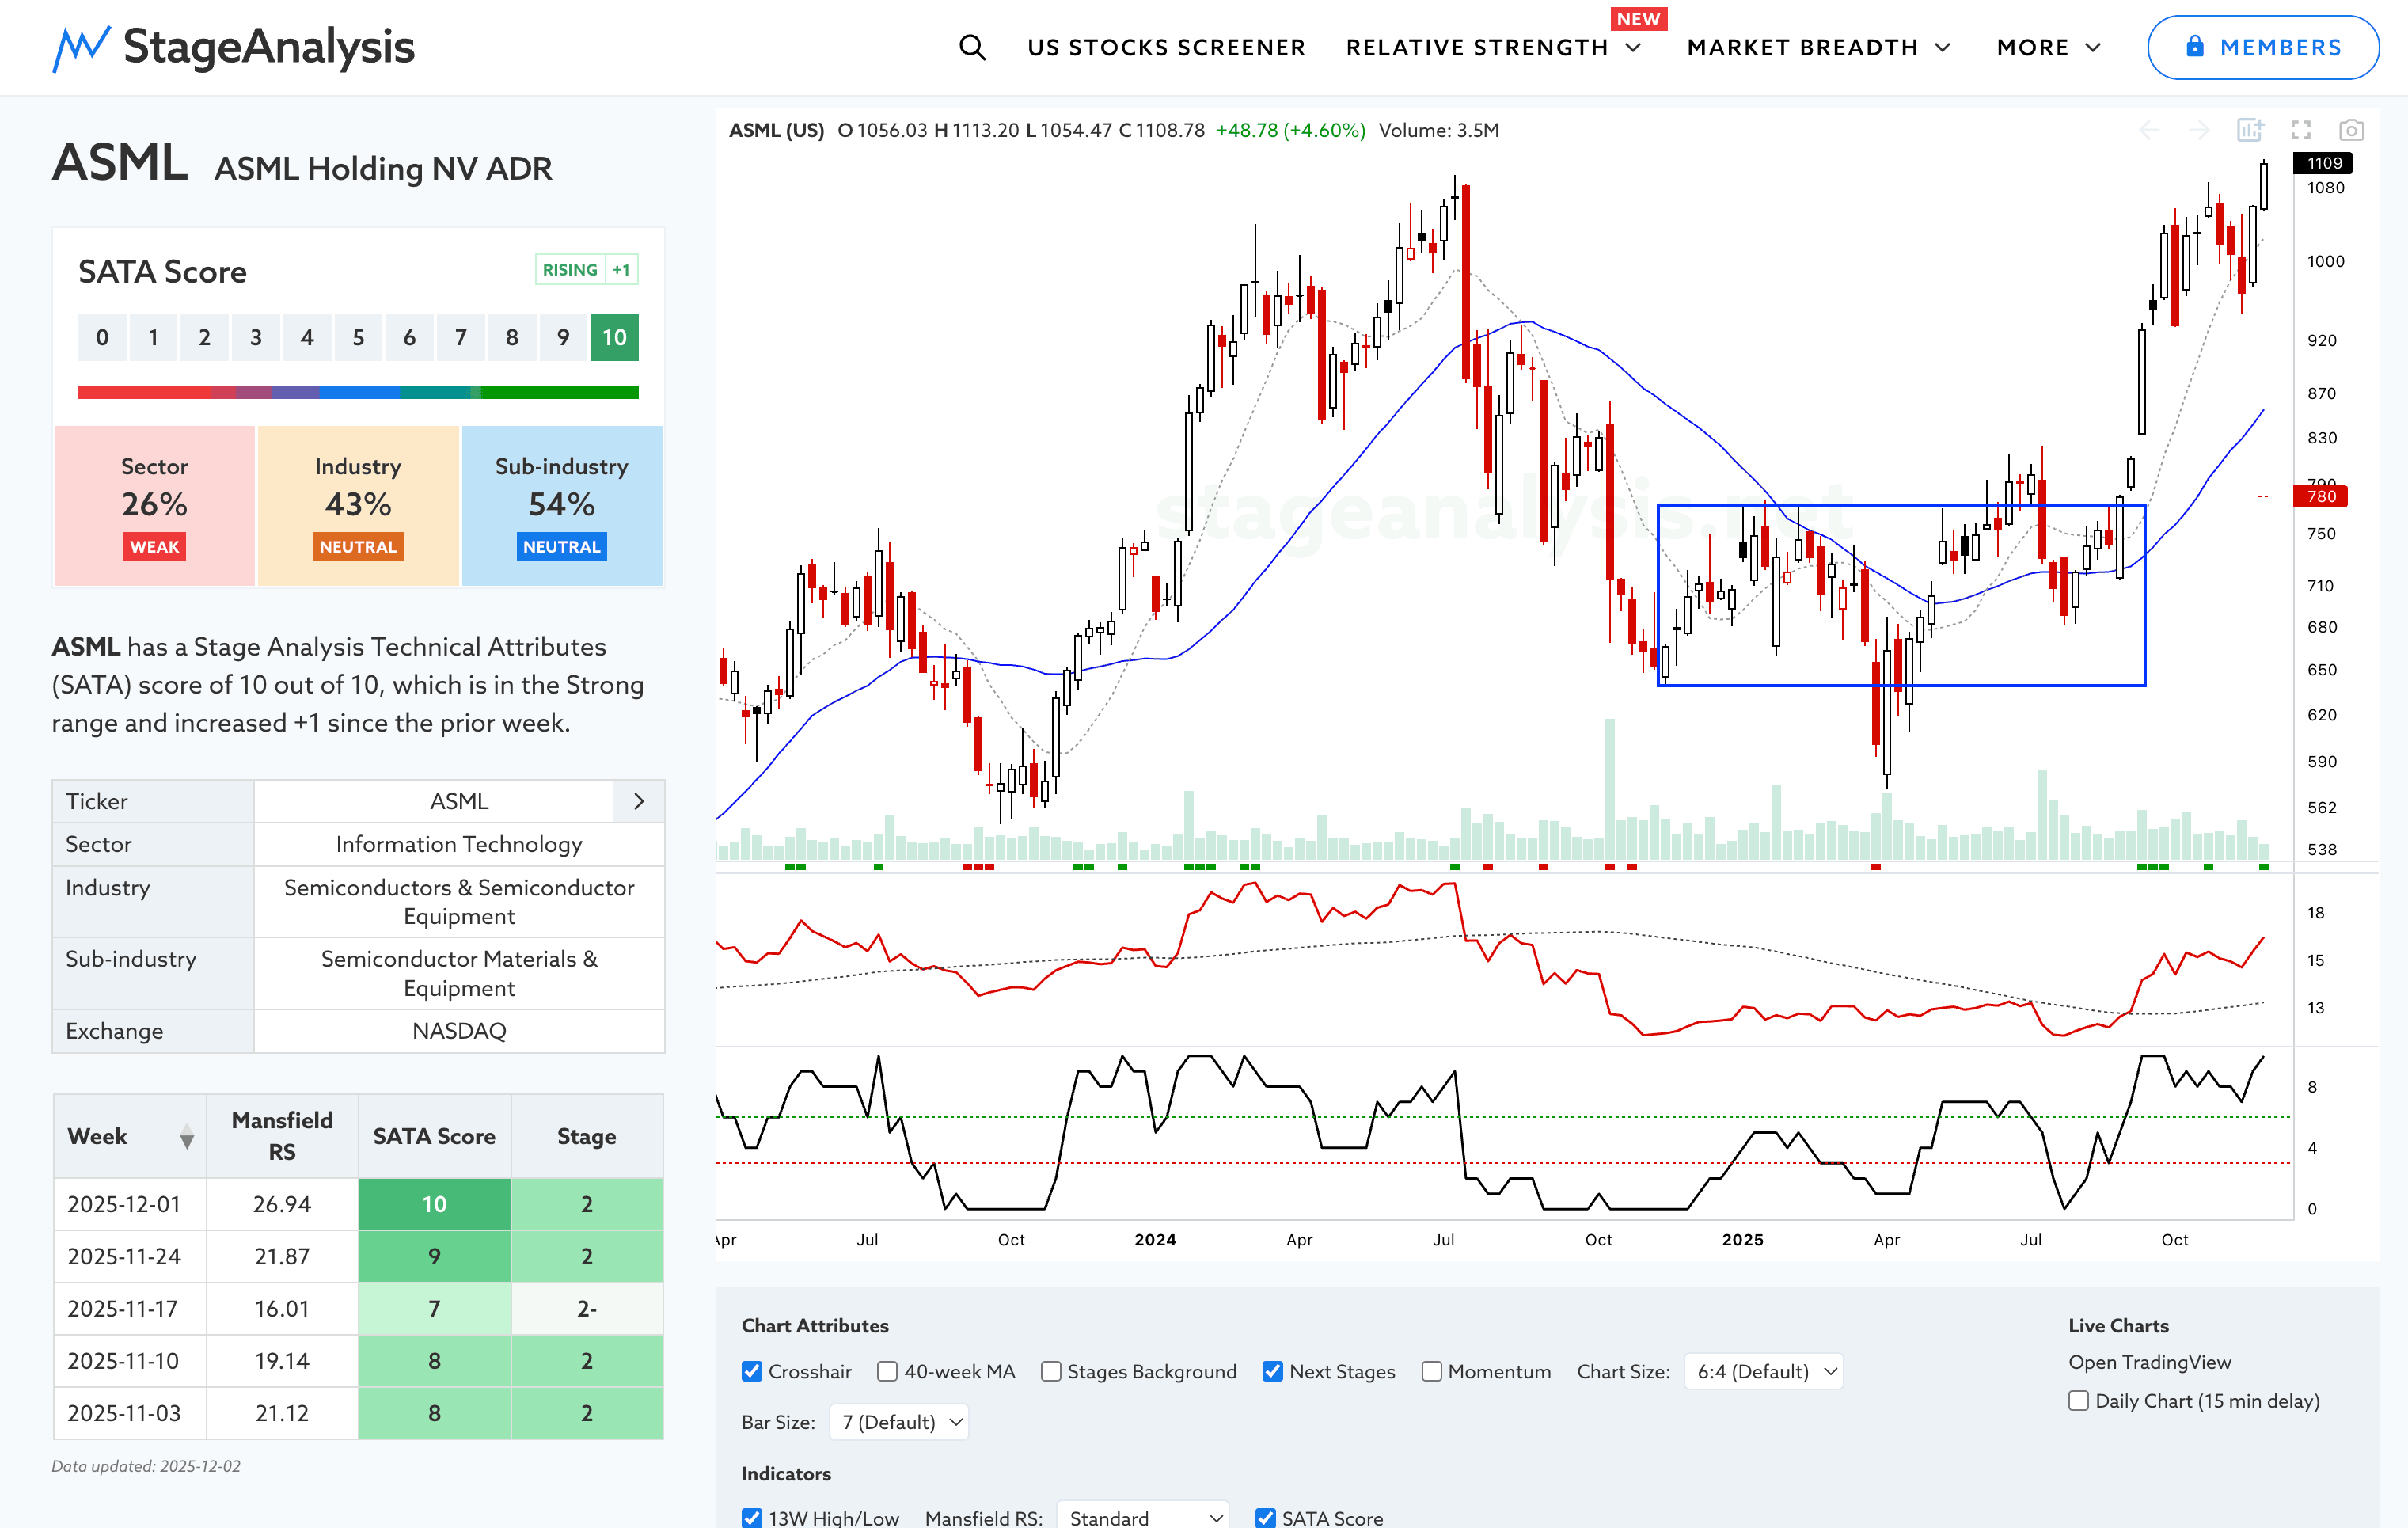This screenshot has height=1528, width=2408.
Task: Click the chart back arrow icon
Action: 2149,130
